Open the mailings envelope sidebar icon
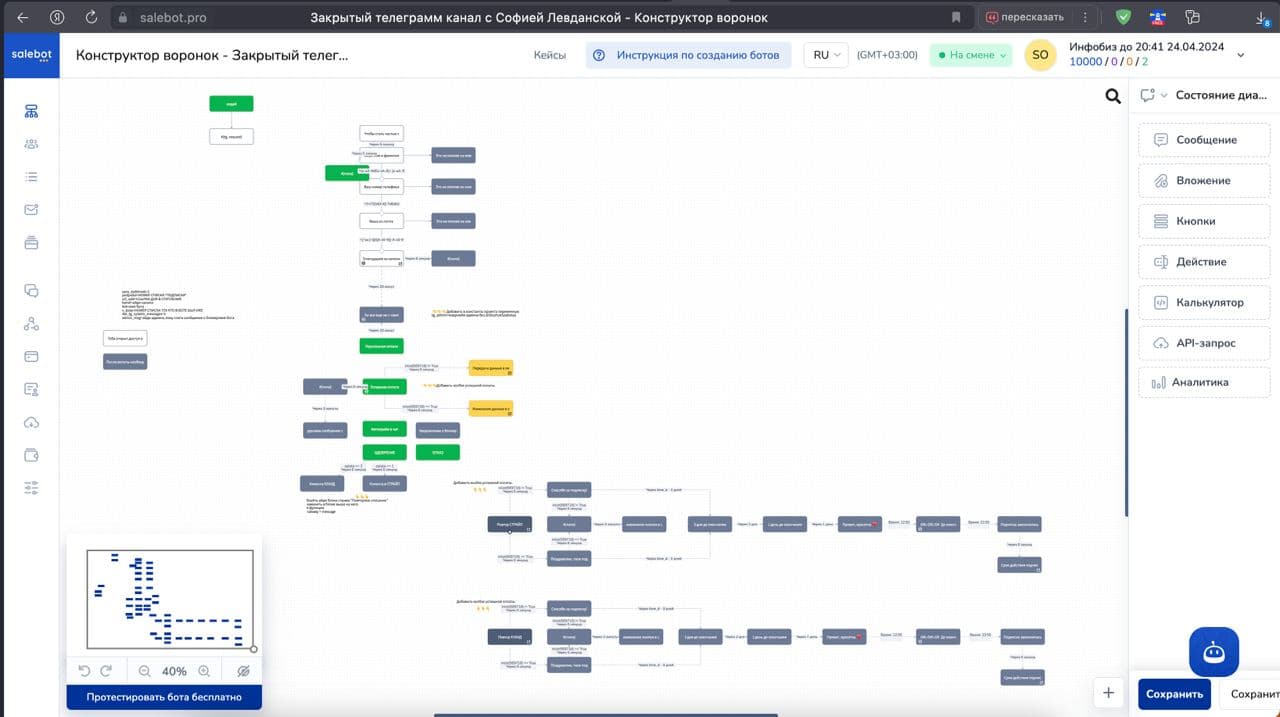 point(31,209)
